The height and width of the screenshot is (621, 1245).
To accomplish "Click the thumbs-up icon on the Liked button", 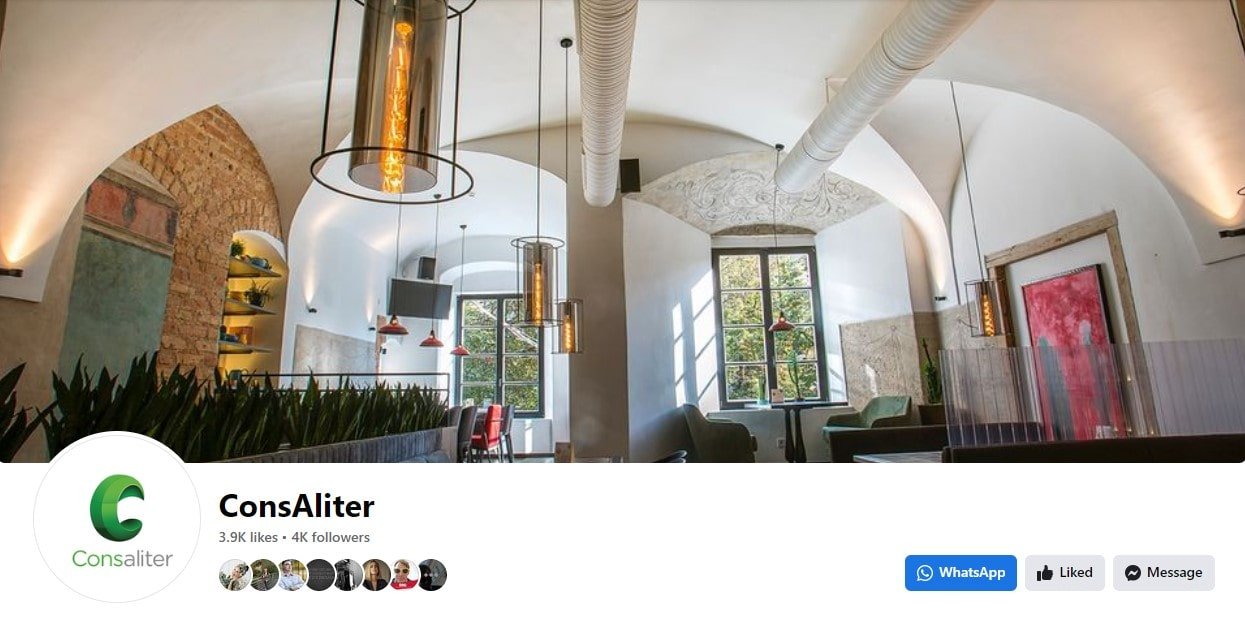I will 1045,573.
